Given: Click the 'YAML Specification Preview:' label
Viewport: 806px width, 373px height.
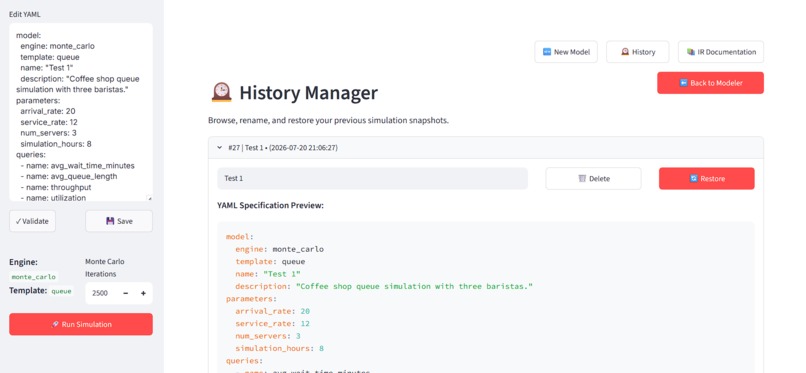Looking at the screenshot, I should point(270,206).
